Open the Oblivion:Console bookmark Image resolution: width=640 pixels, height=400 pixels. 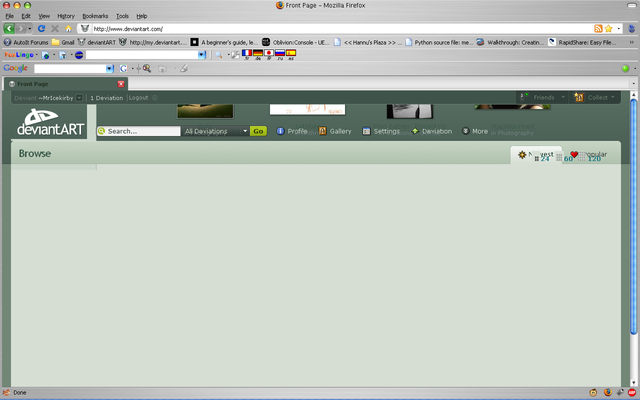[296, 42]
